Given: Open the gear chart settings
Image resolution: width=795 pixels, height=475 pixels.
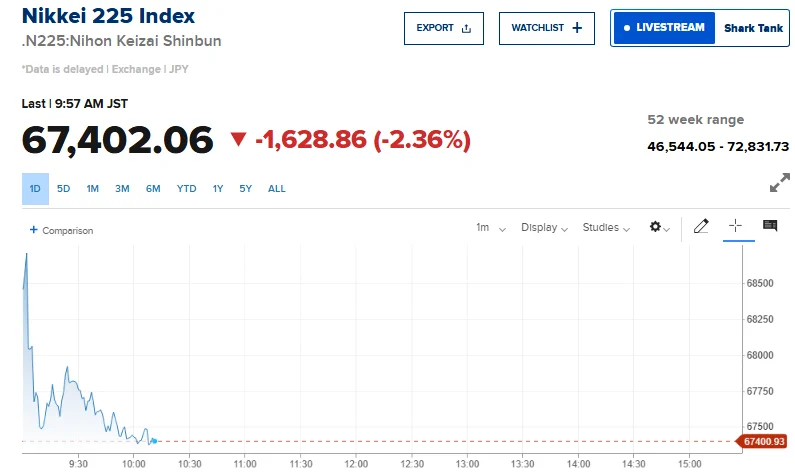Looking at the screenshot, I should tap(660, 227).
